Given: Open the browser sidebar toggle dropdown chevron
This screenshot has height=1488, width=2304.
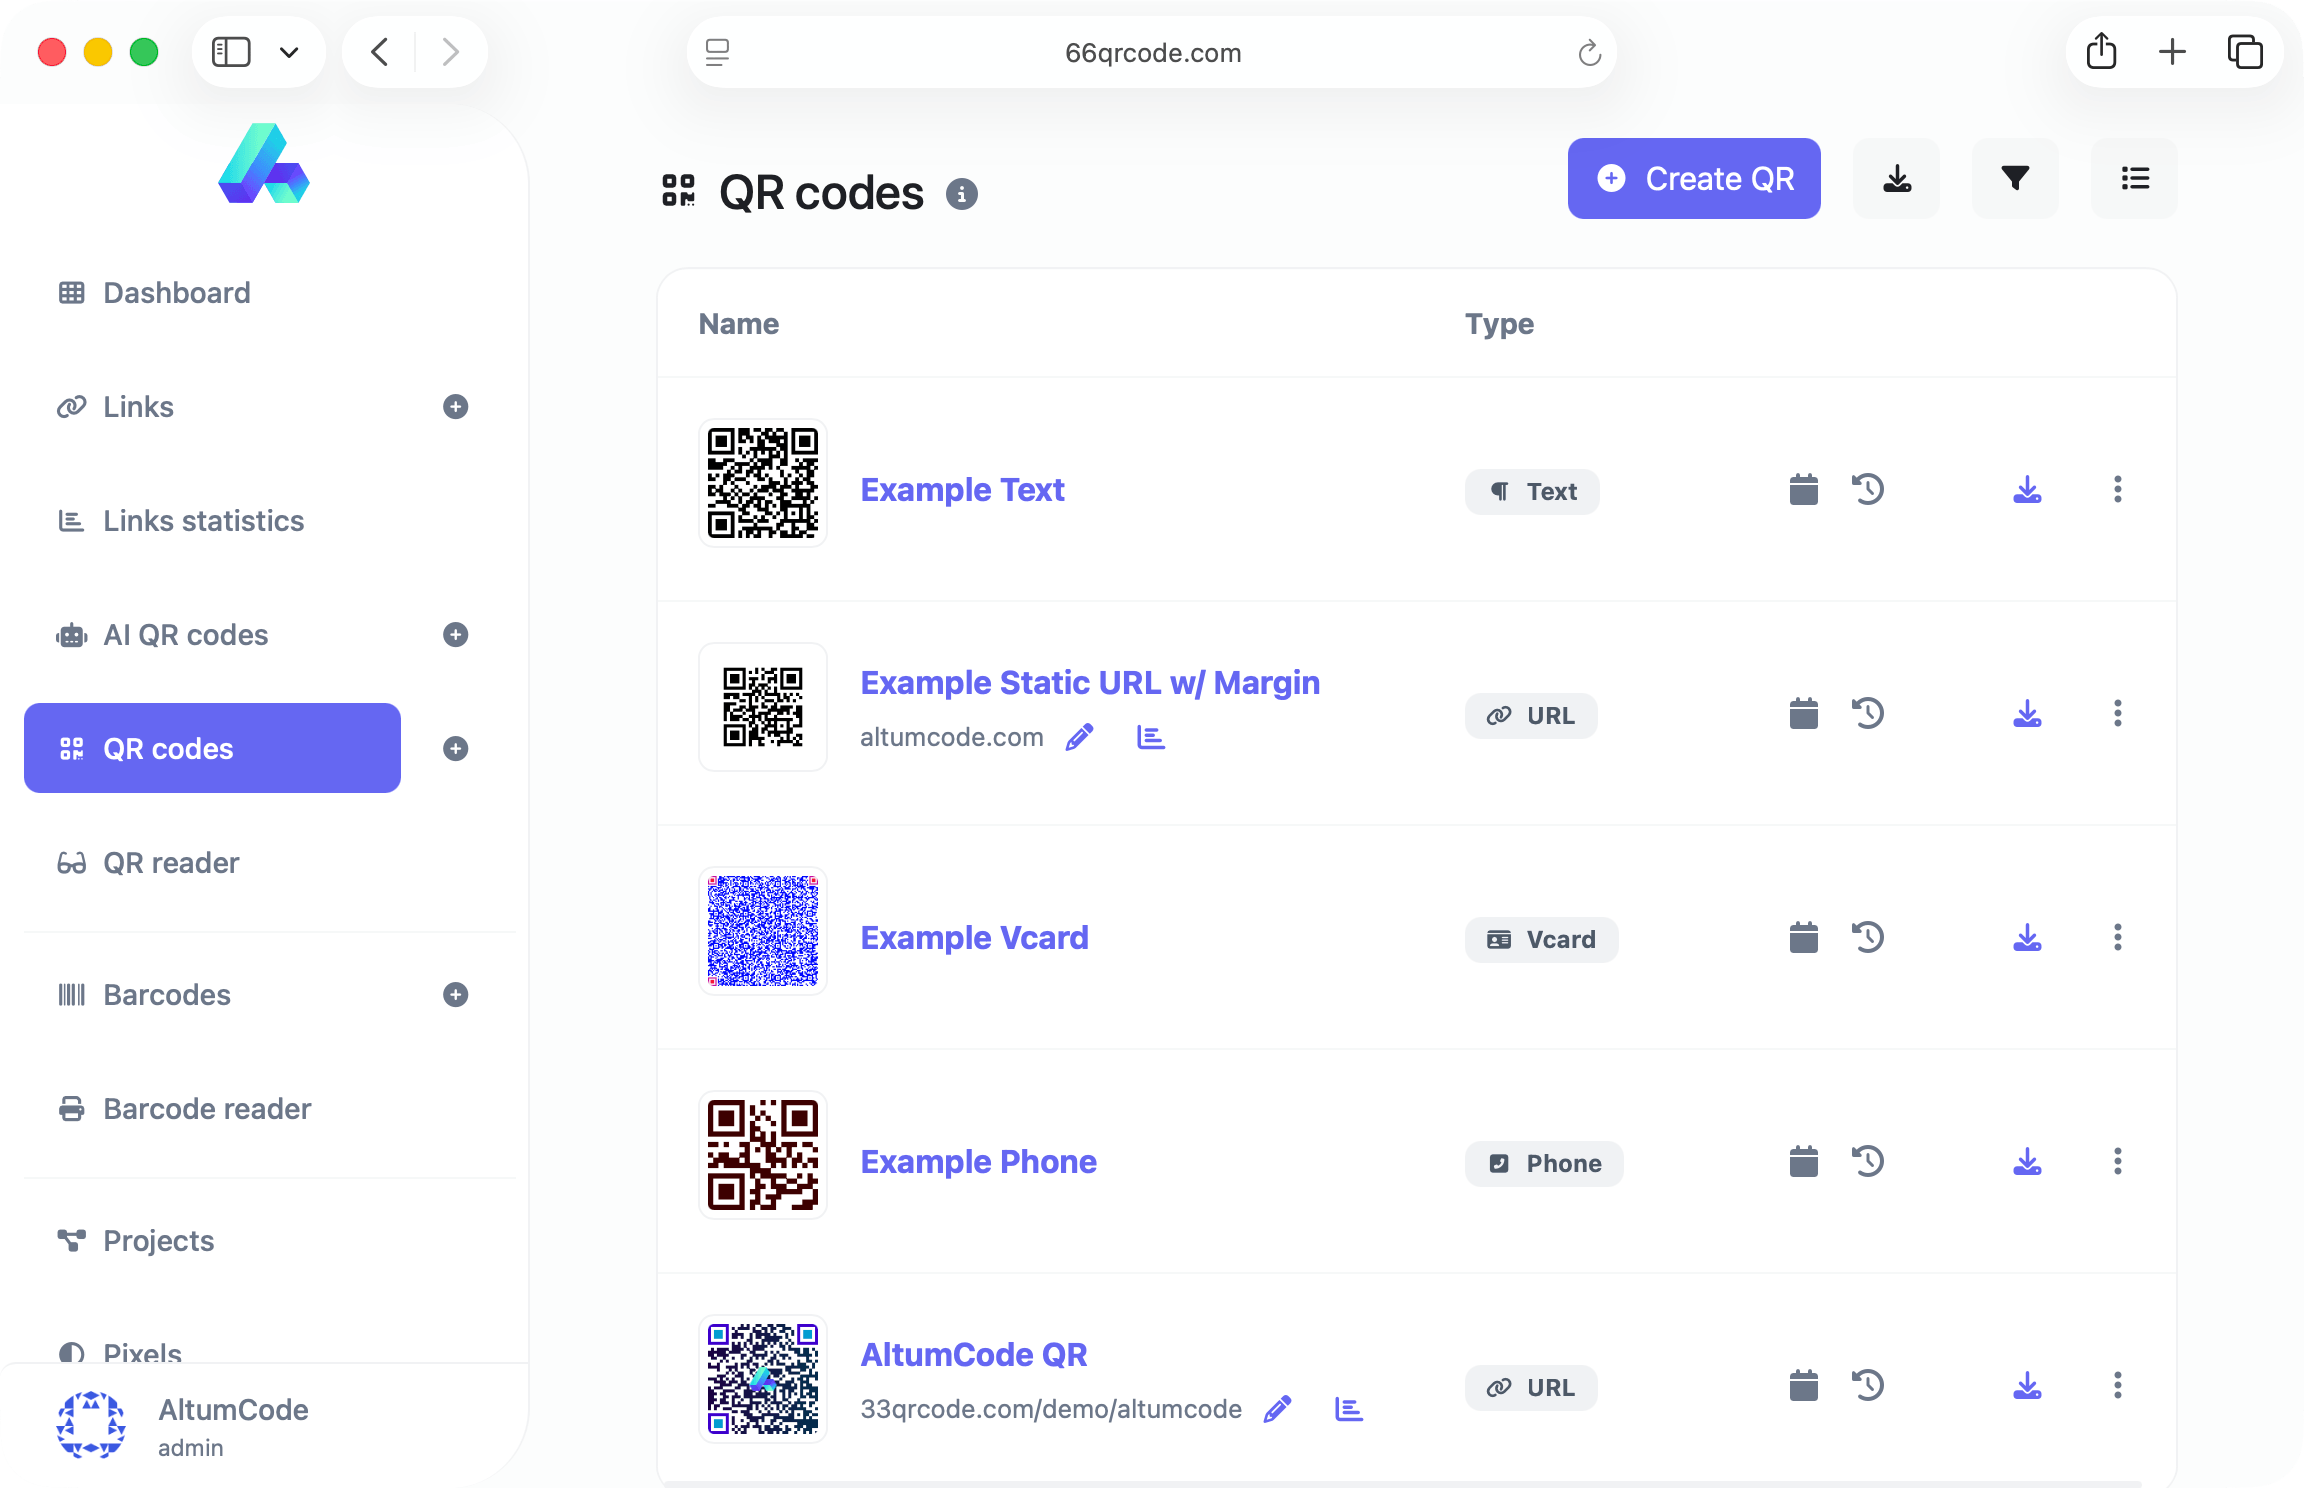Looking at the screenshot, I should click(289, 52).
